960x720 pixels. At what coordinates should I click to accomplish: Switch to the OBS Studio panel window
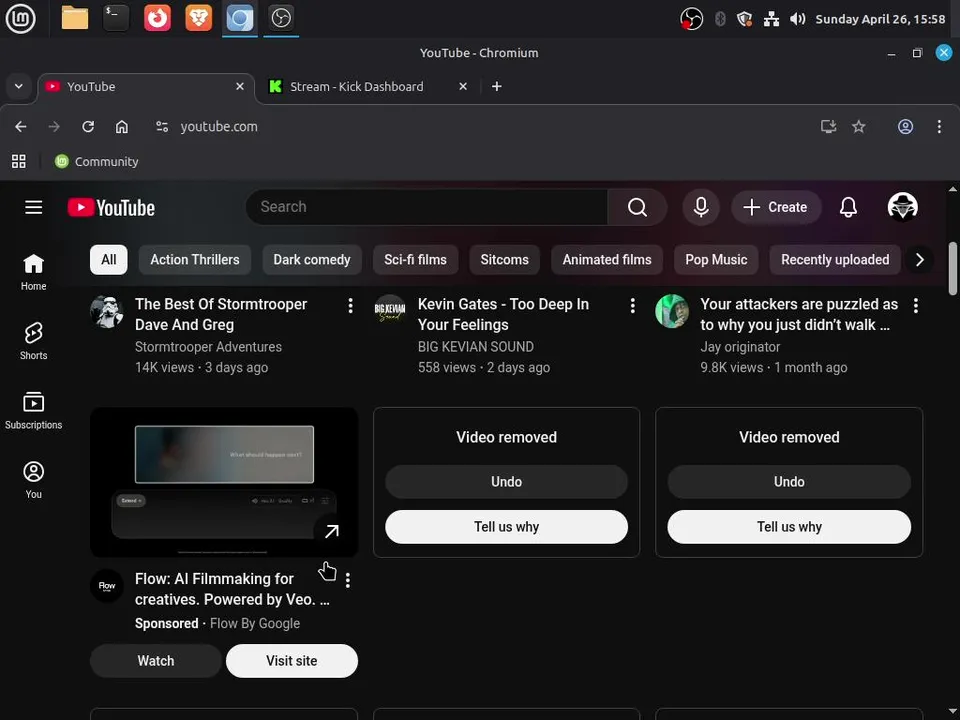pyautogui.click(x=281, y=18)
